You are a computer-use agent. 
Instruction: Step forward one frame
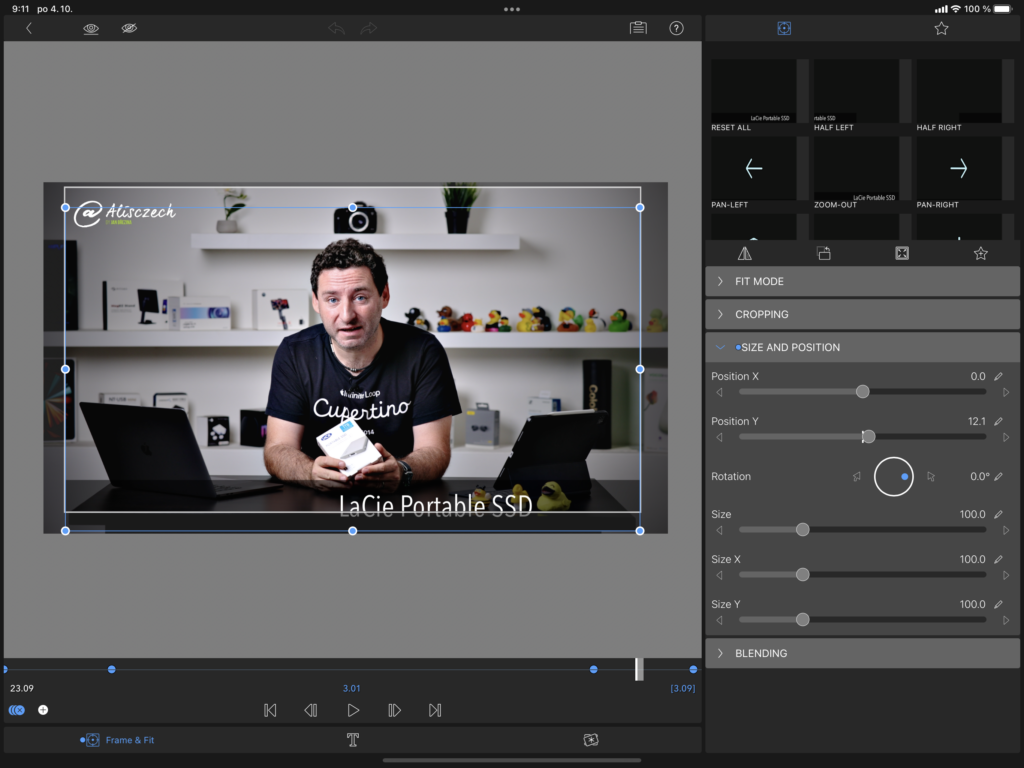click(x=394, y=710)
